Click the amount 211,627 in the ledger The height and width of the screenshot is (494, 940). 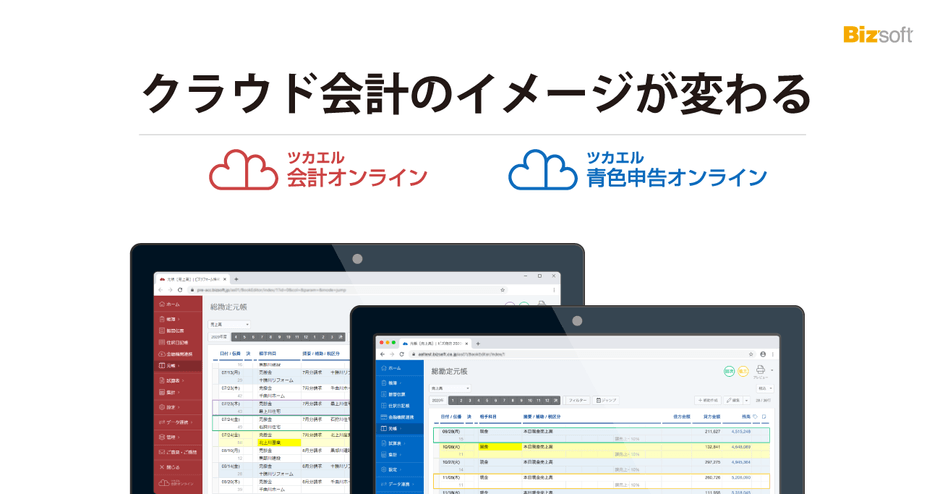tap(712, 432)
